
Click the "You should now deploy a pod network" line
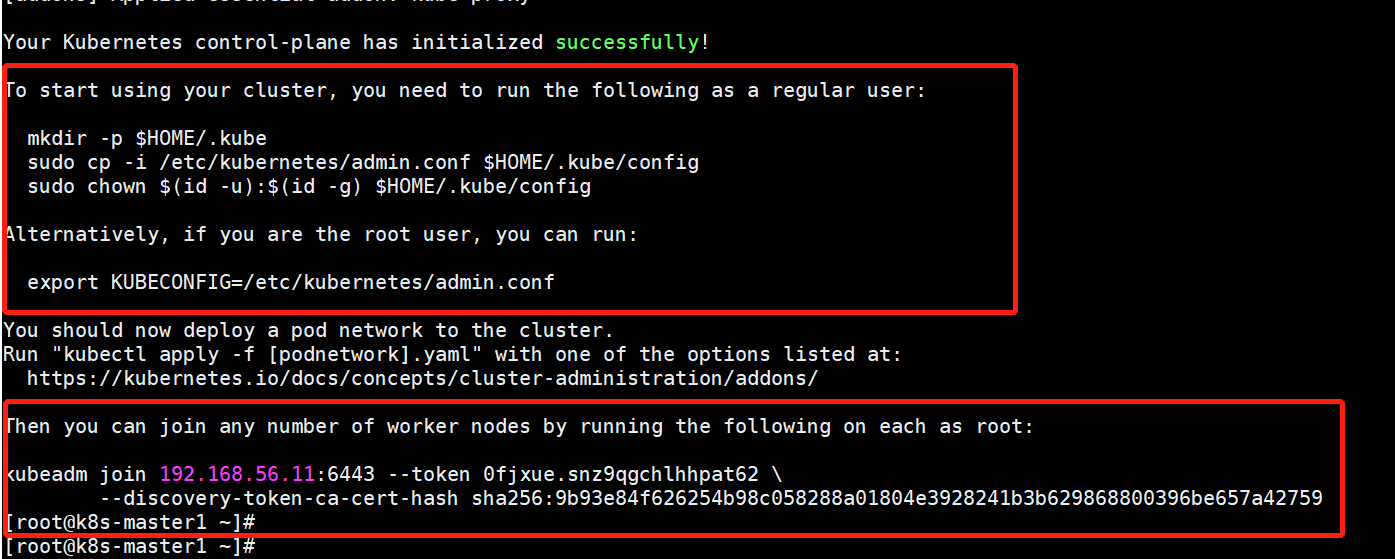pos(308,330)
